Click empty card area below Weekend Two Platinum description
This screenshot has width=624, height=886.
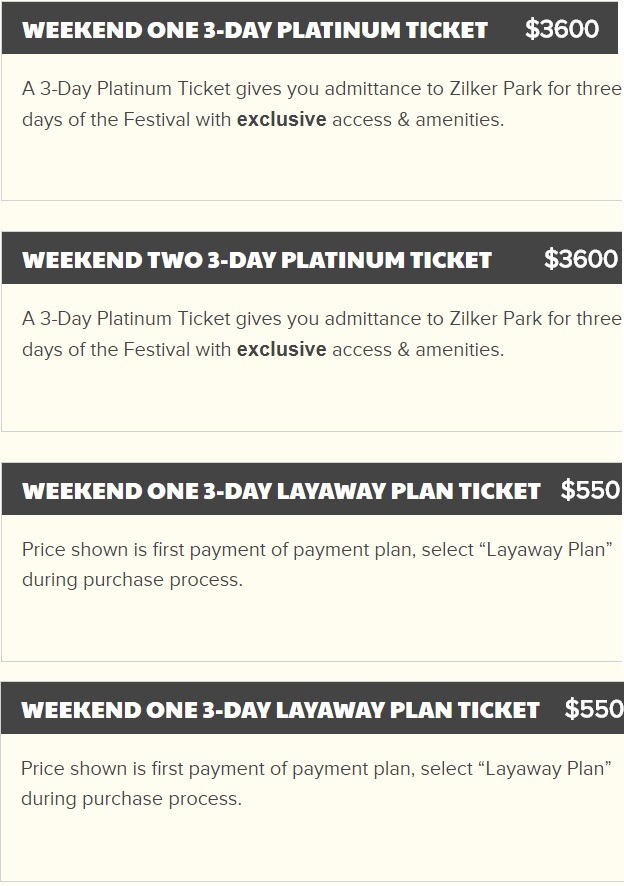pyautogui.click(x=312, y=396)
